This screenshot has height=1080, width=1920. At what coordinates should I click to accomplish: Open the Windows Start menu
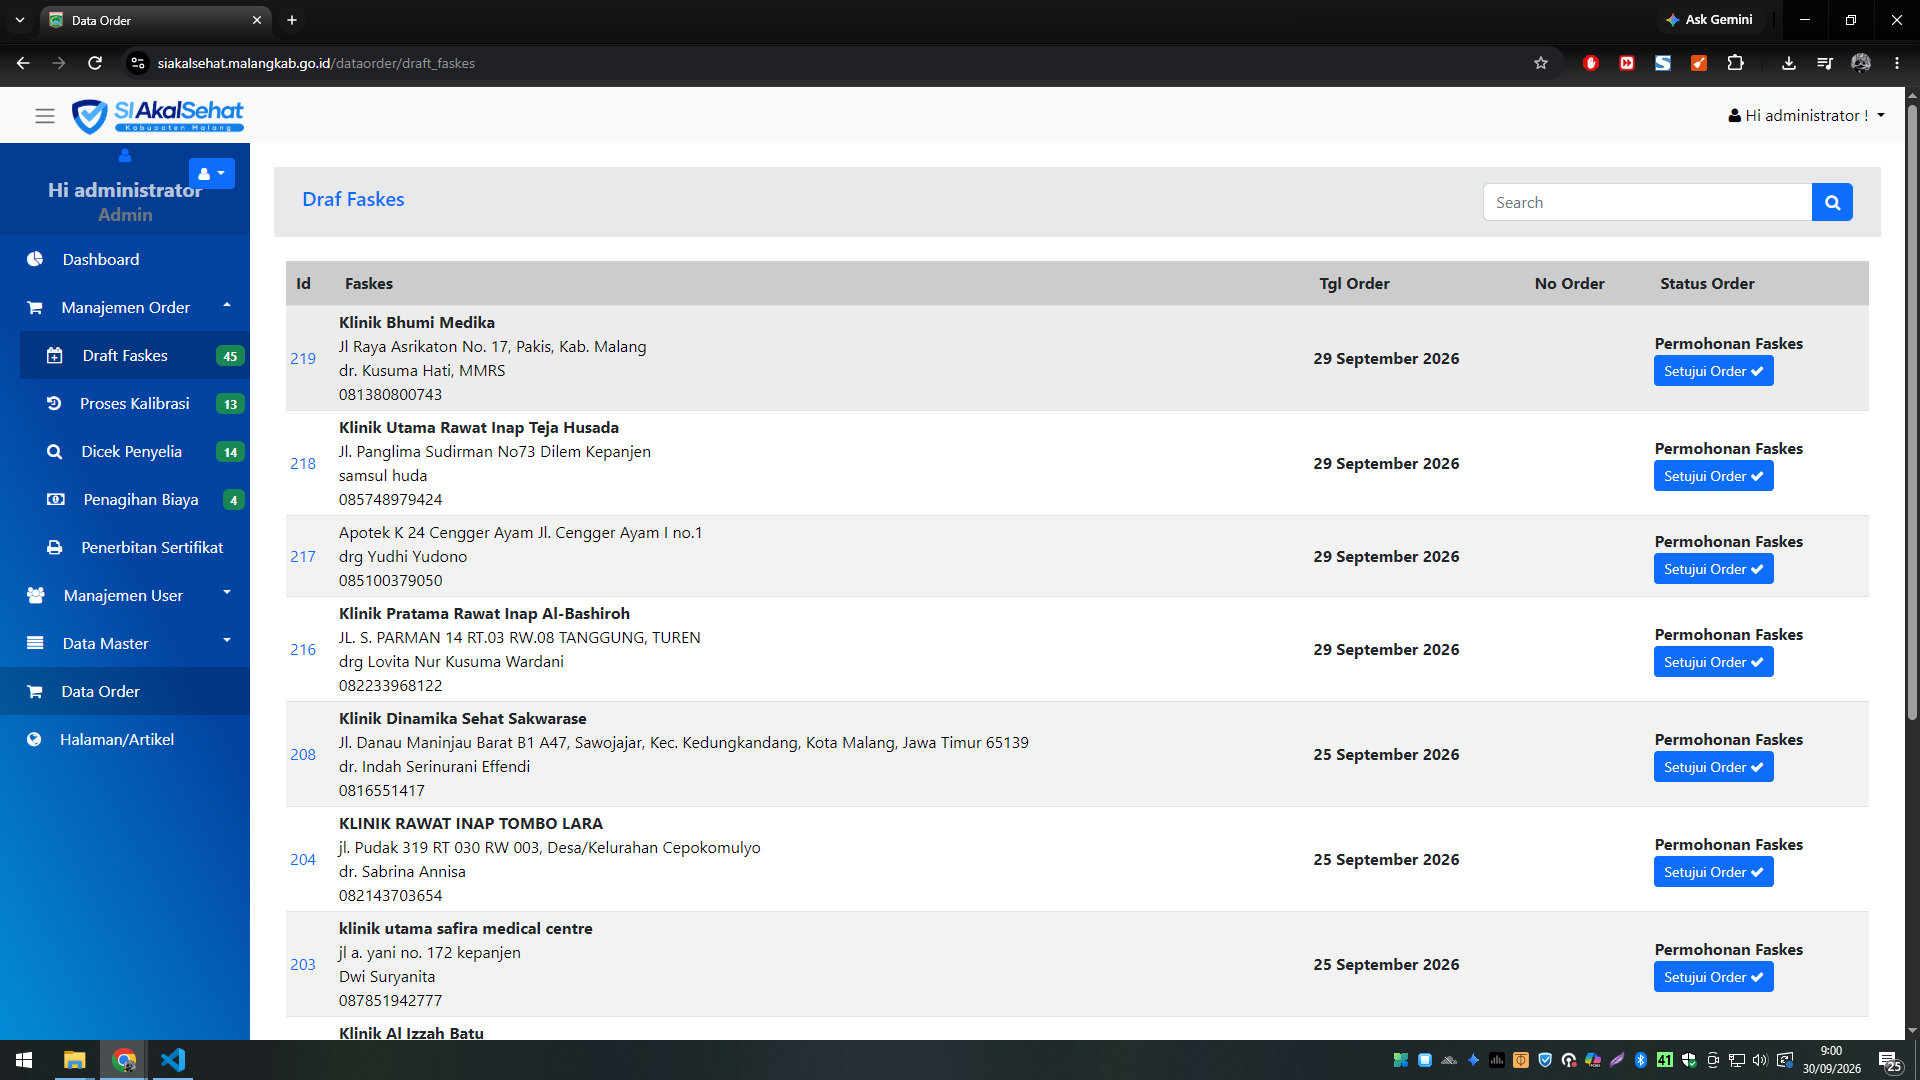click(24, 1060)
